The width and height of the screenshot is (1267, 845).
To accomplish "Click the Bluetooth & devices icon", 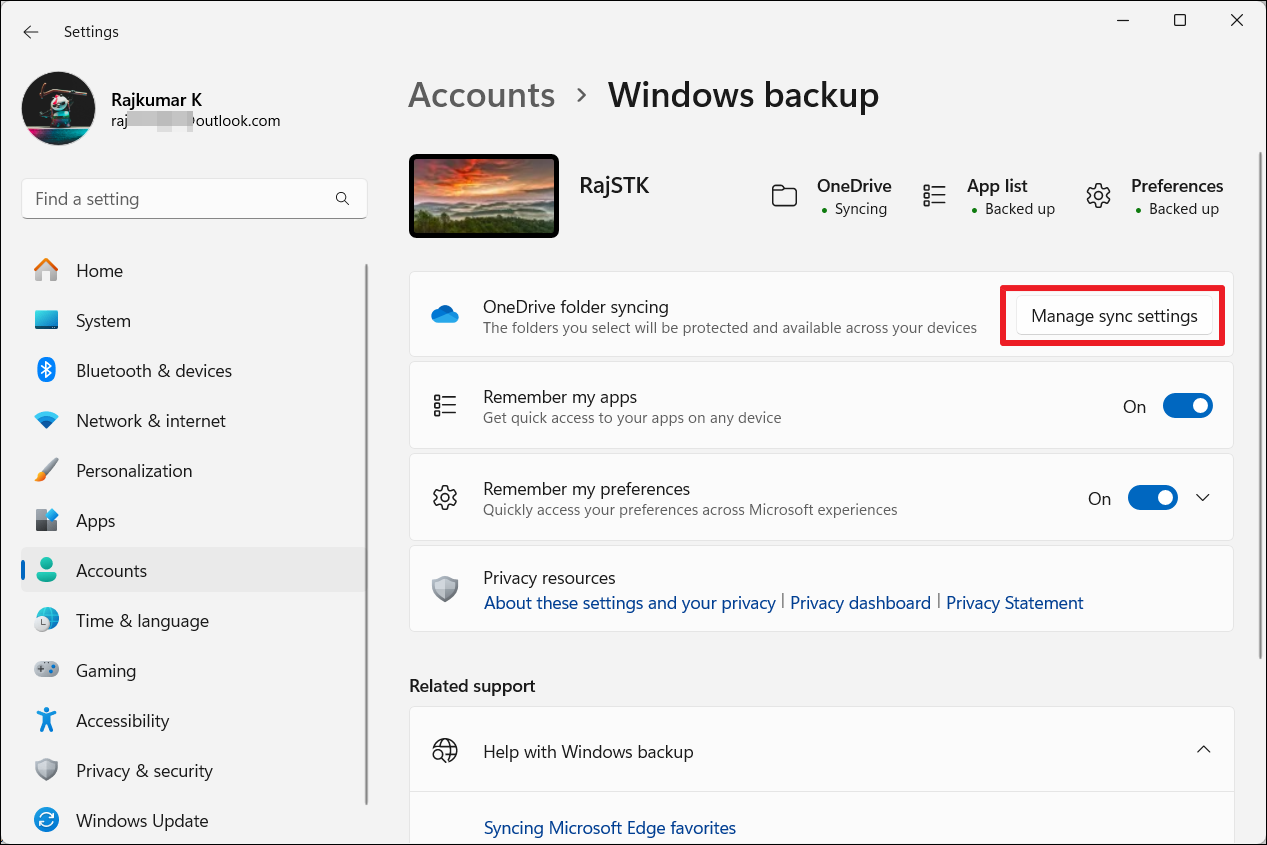I will tap(46, 371).
